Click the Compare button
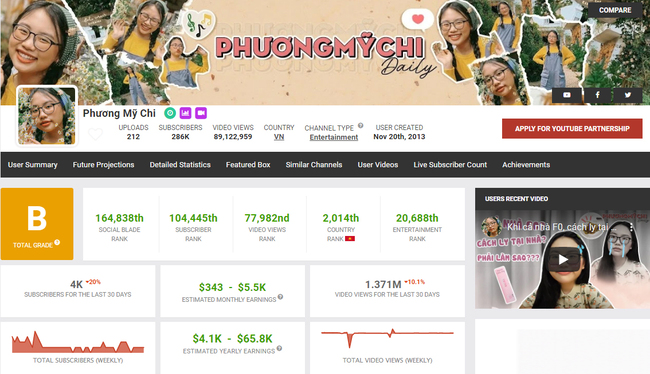650x374 pixels. pyautogui.click(x=615, y=10)
